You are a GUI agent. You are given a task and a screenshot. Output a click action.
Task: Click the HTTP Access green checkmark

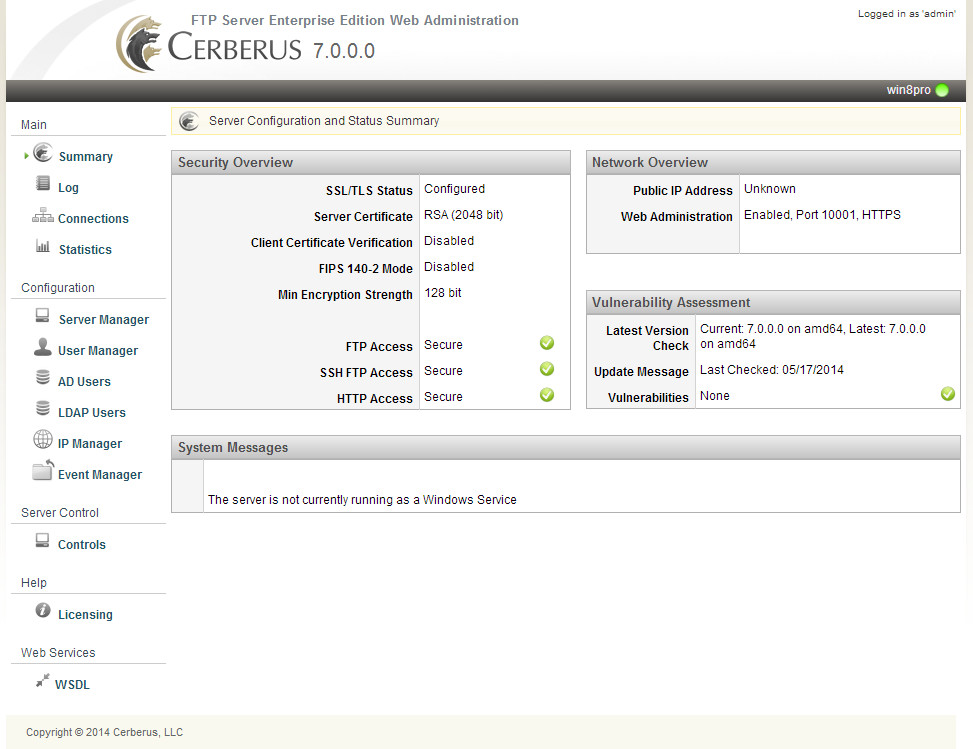click(x=547, y=395)
